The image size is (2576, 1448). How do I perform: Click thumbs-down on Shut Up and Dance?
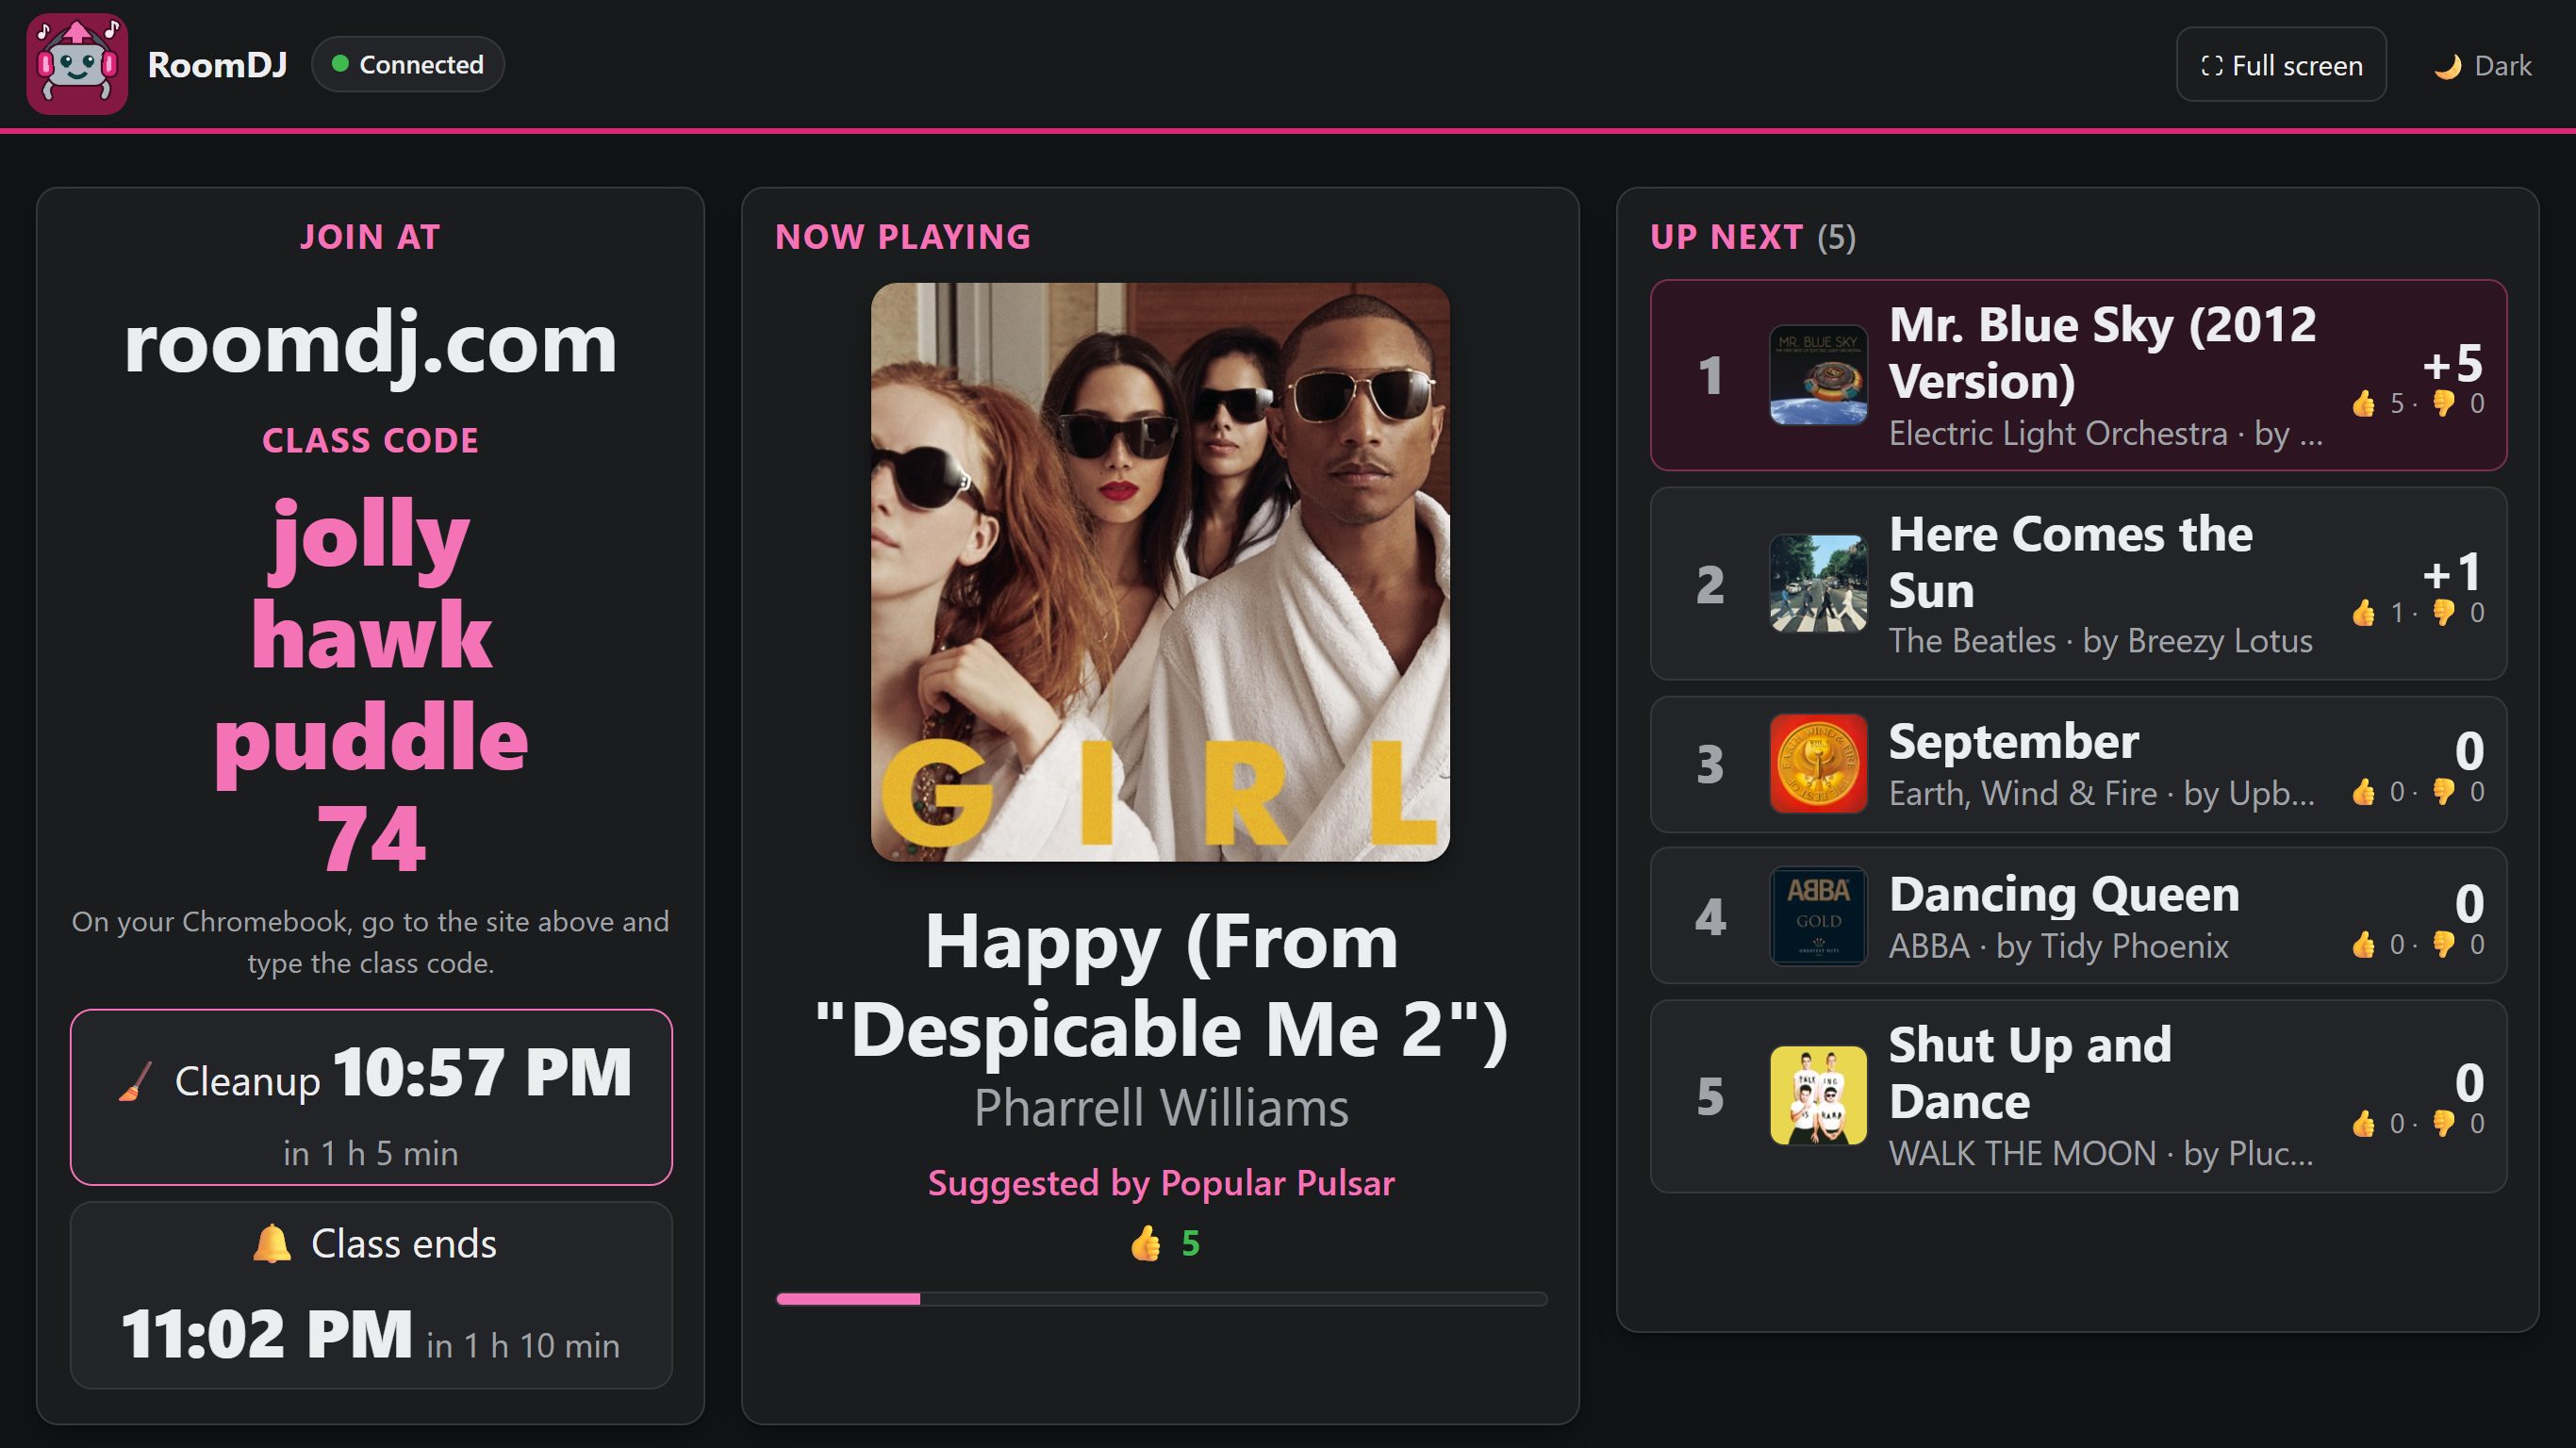(x=2443, y=1124)
